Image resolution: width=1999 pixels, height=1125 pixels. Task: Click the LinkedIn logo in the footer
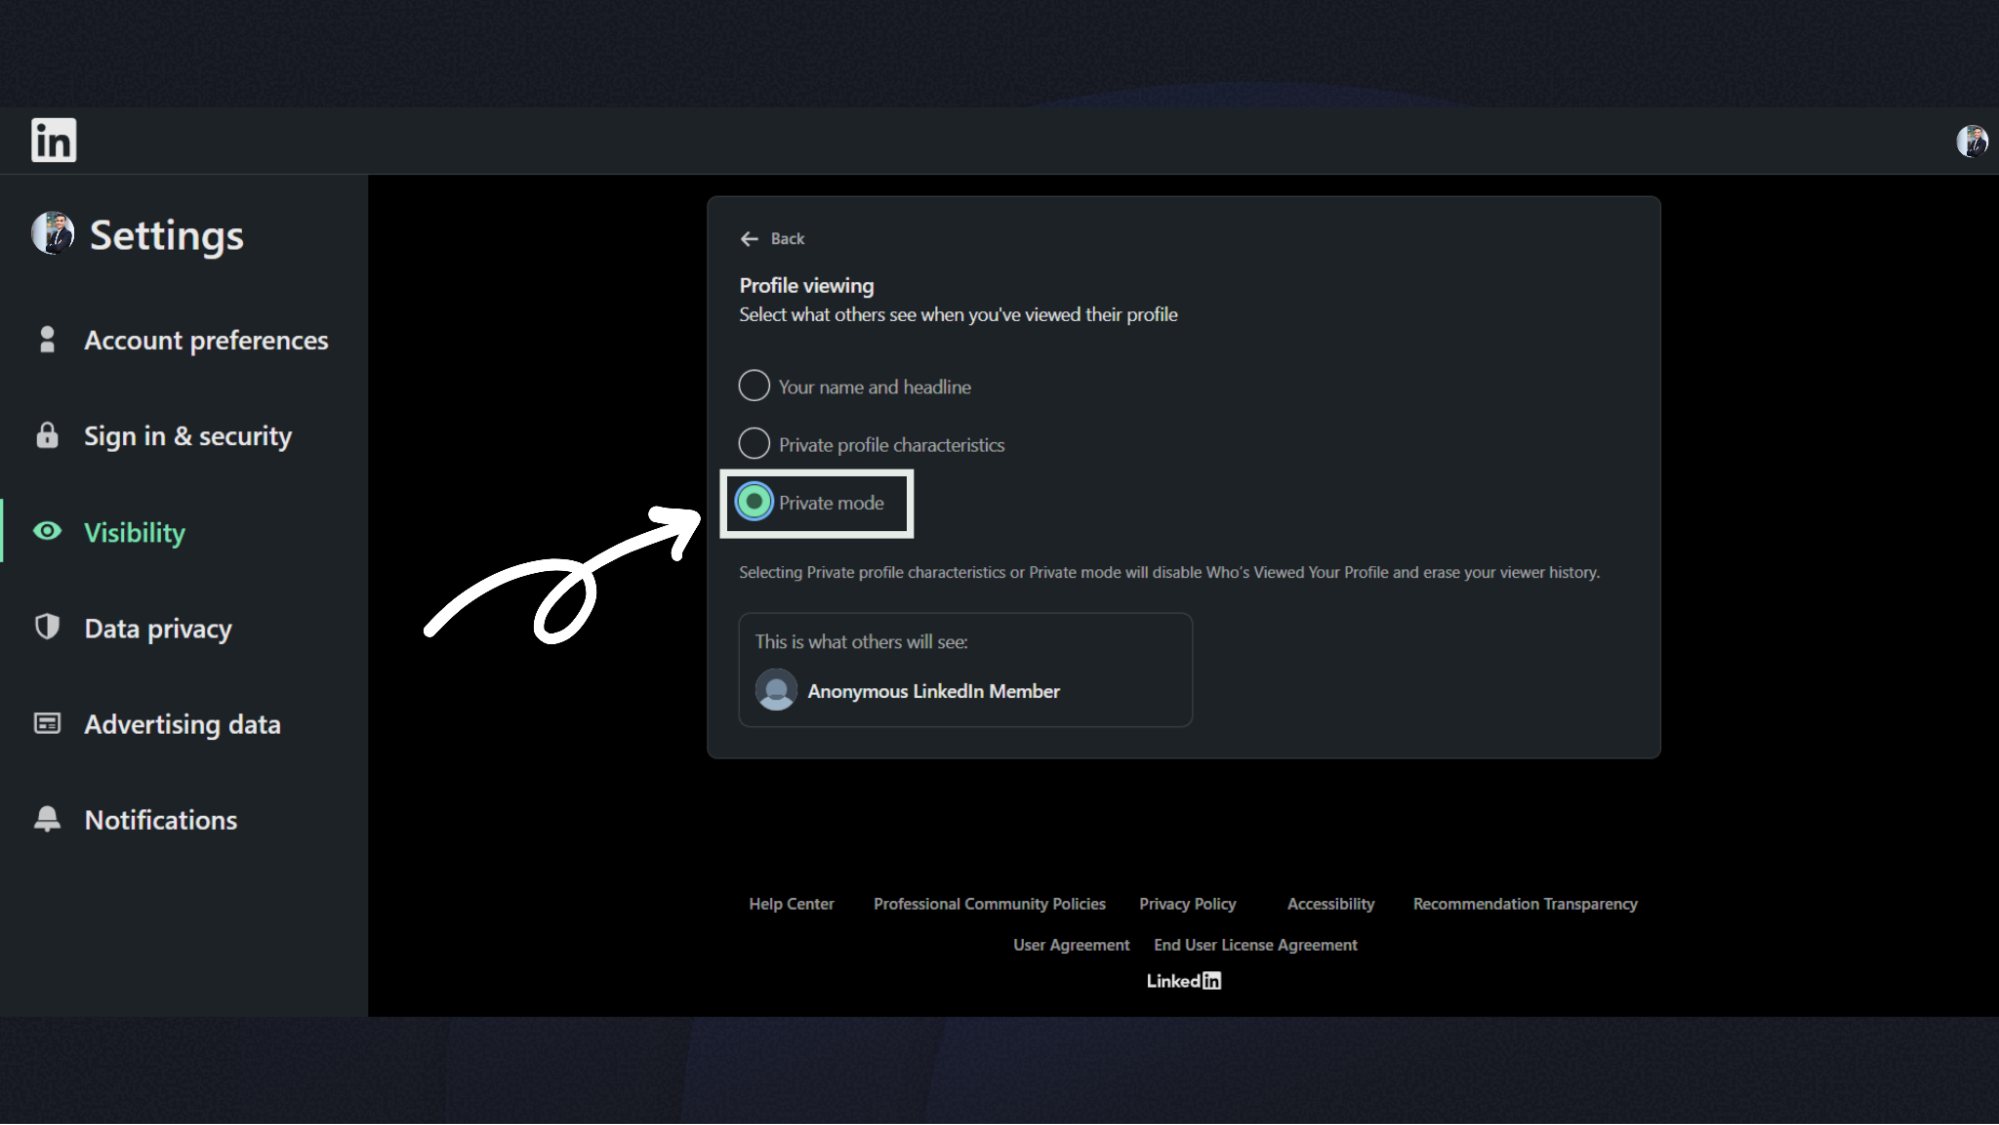point(1184,980)
